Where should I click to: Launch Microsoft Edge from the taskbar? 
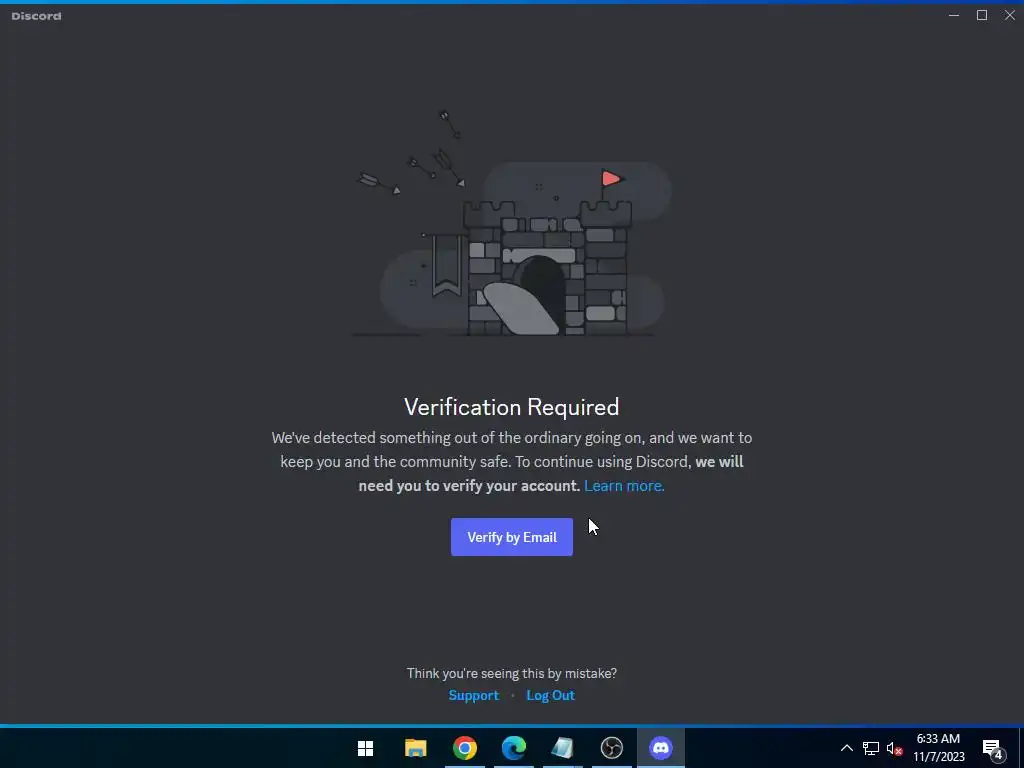[514, 748]
